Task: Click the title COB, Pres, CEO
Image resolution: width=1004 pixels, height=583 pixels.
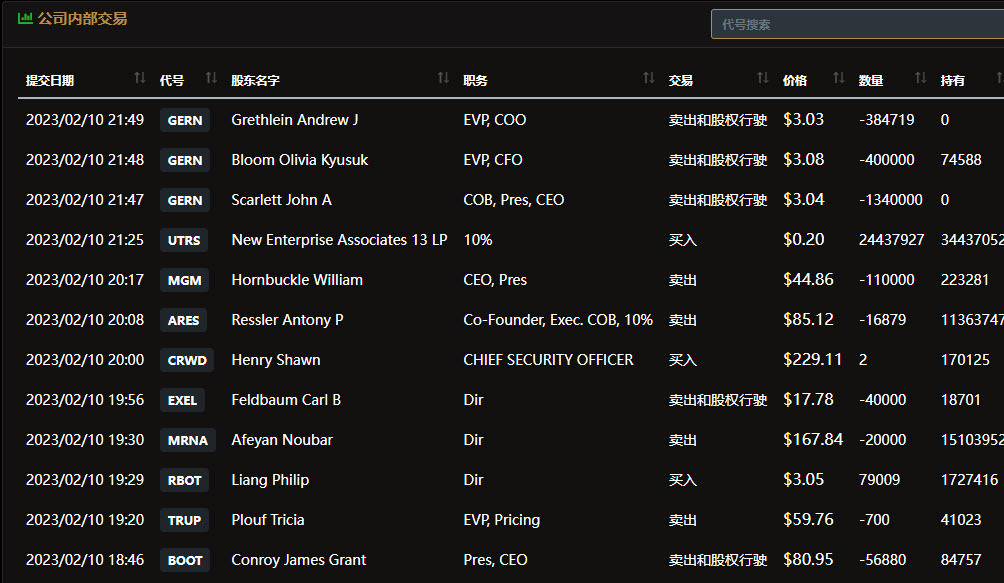Action: (x=514, y=200)
